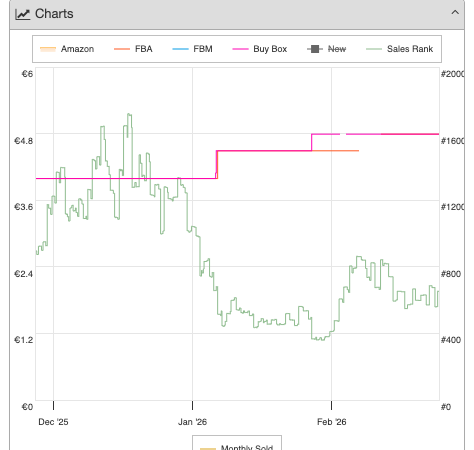Toggle the Monthly Sold legend entry
The height and width of the screenshot is (450, 474).
pos(236,447)
